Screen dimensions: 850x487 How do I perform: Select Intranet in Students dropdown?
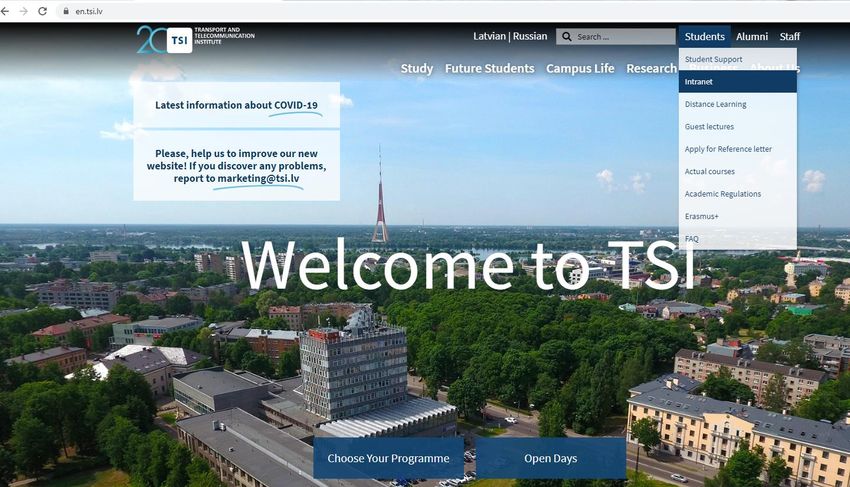pos(737,81)
